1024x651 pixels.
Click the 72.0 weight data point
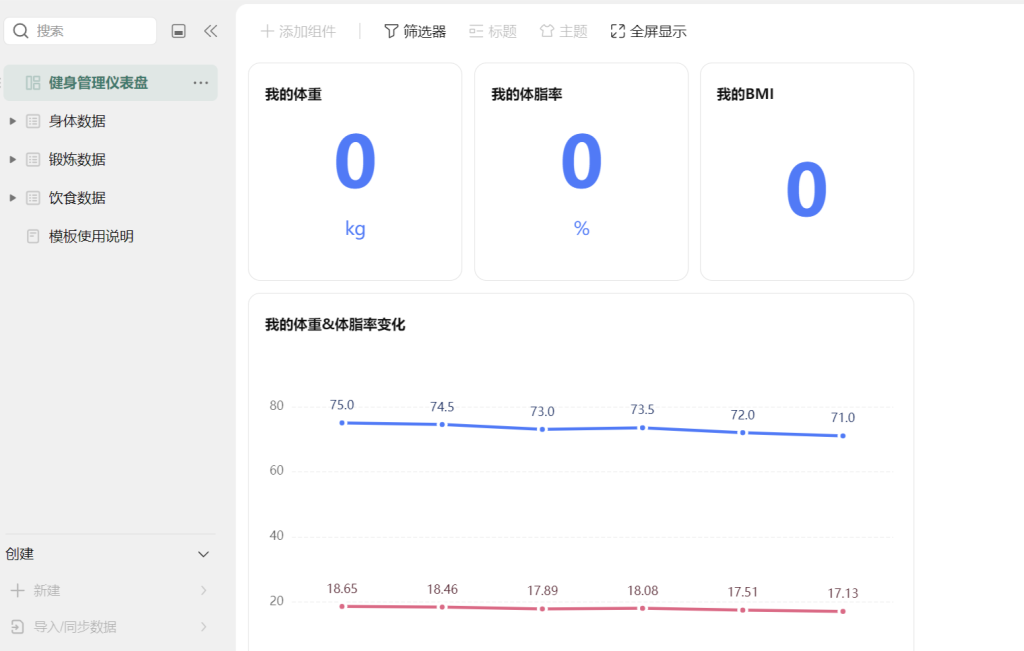[743, 433]
